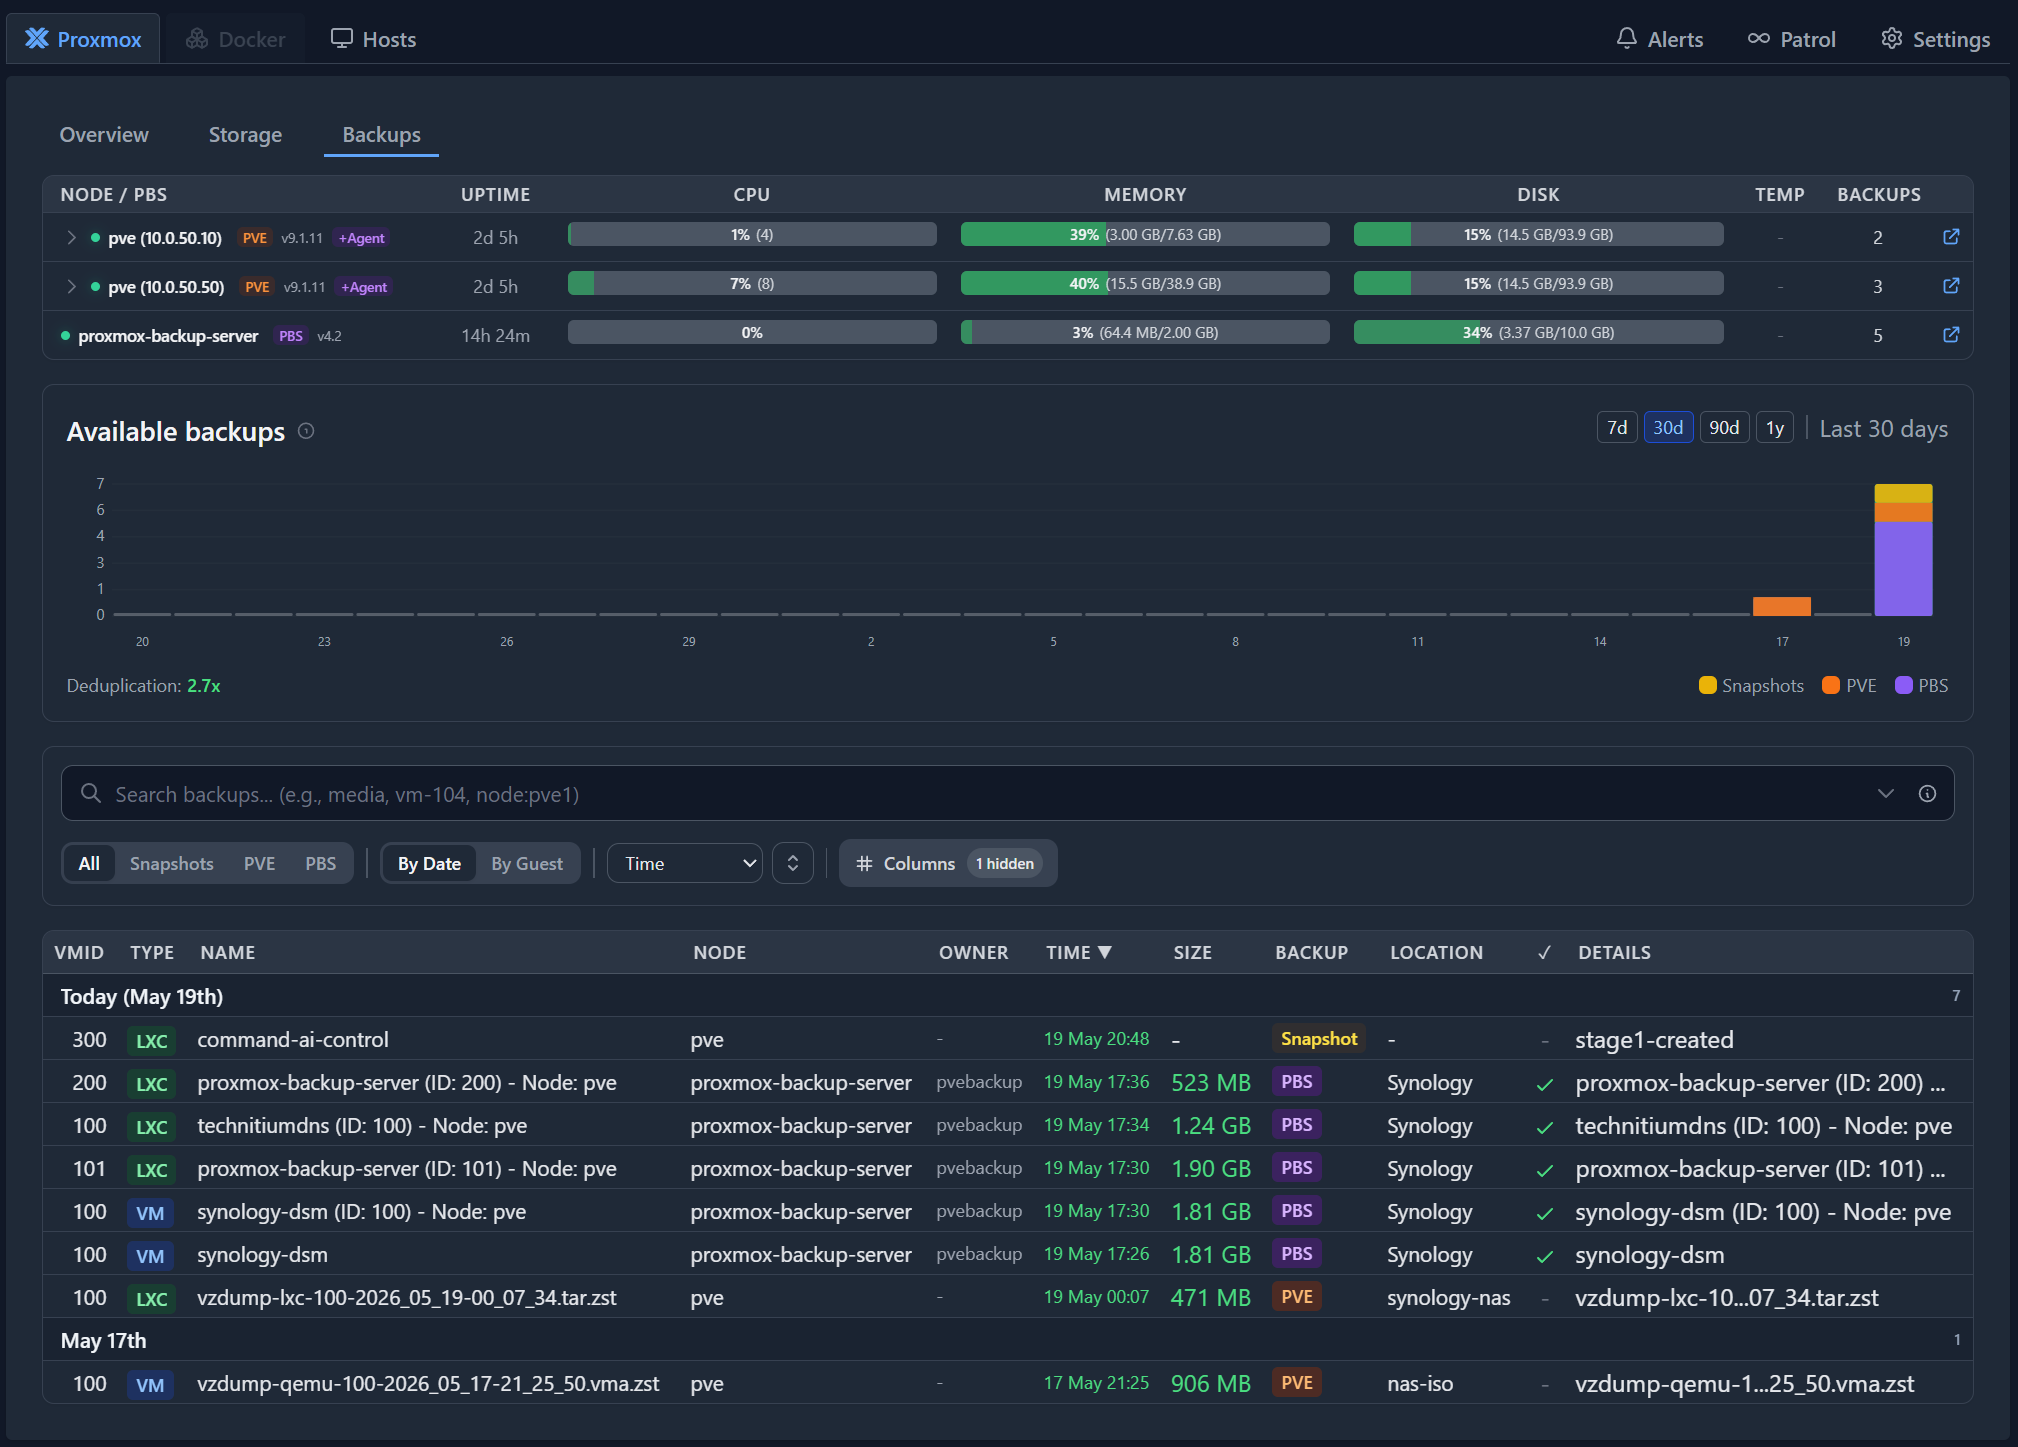Image resolution: width=2018 pixels, height=1447 pixels.
Task: Click +Agent badge on pve 10.0.50.10
Action: pos(361,238)
